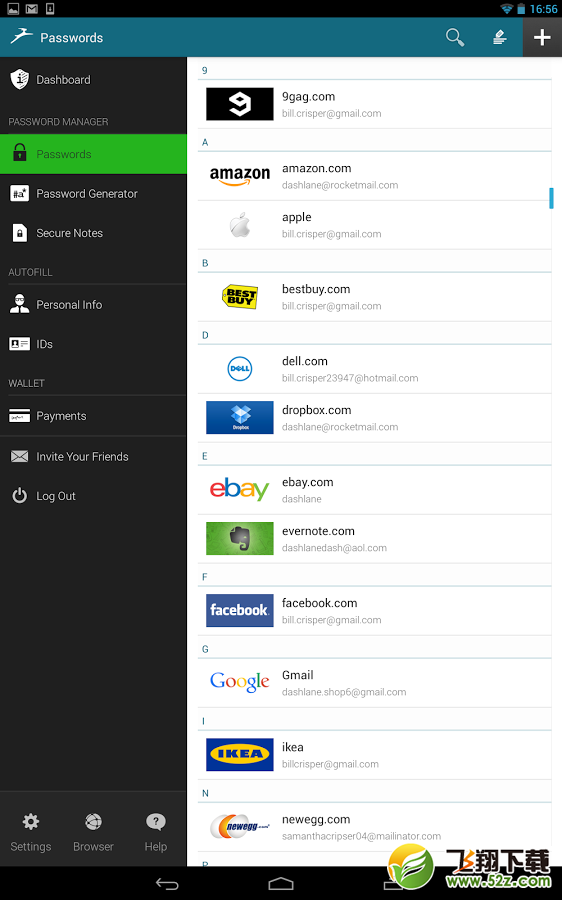The image size is (562, 900).
Task: Open Settings gear at bottom of sidebar
Action: click(30, 832)
